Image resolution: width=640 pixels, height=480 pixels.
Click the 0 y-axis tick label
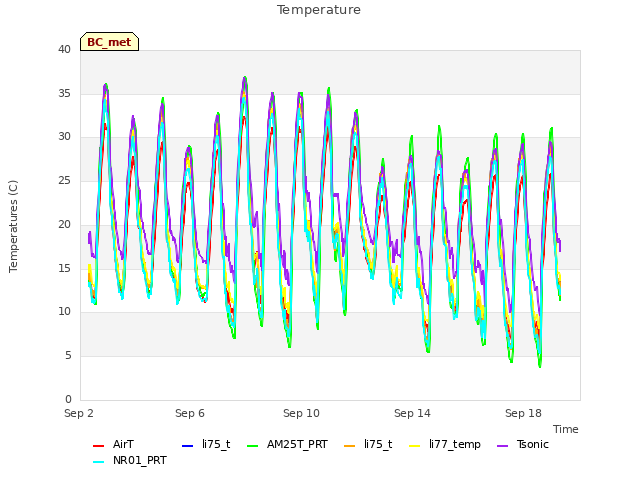click(x=68, y=399)
